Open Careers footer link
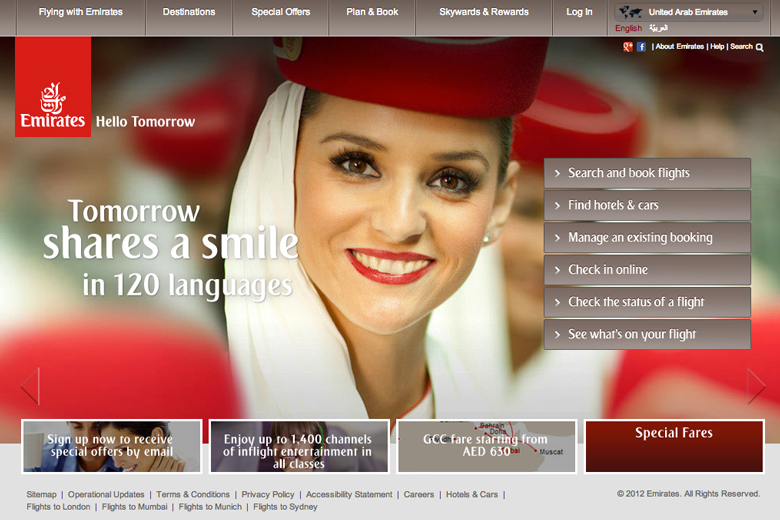The width and height of the screenshot is (780, 520). click(x=419, y=495)
